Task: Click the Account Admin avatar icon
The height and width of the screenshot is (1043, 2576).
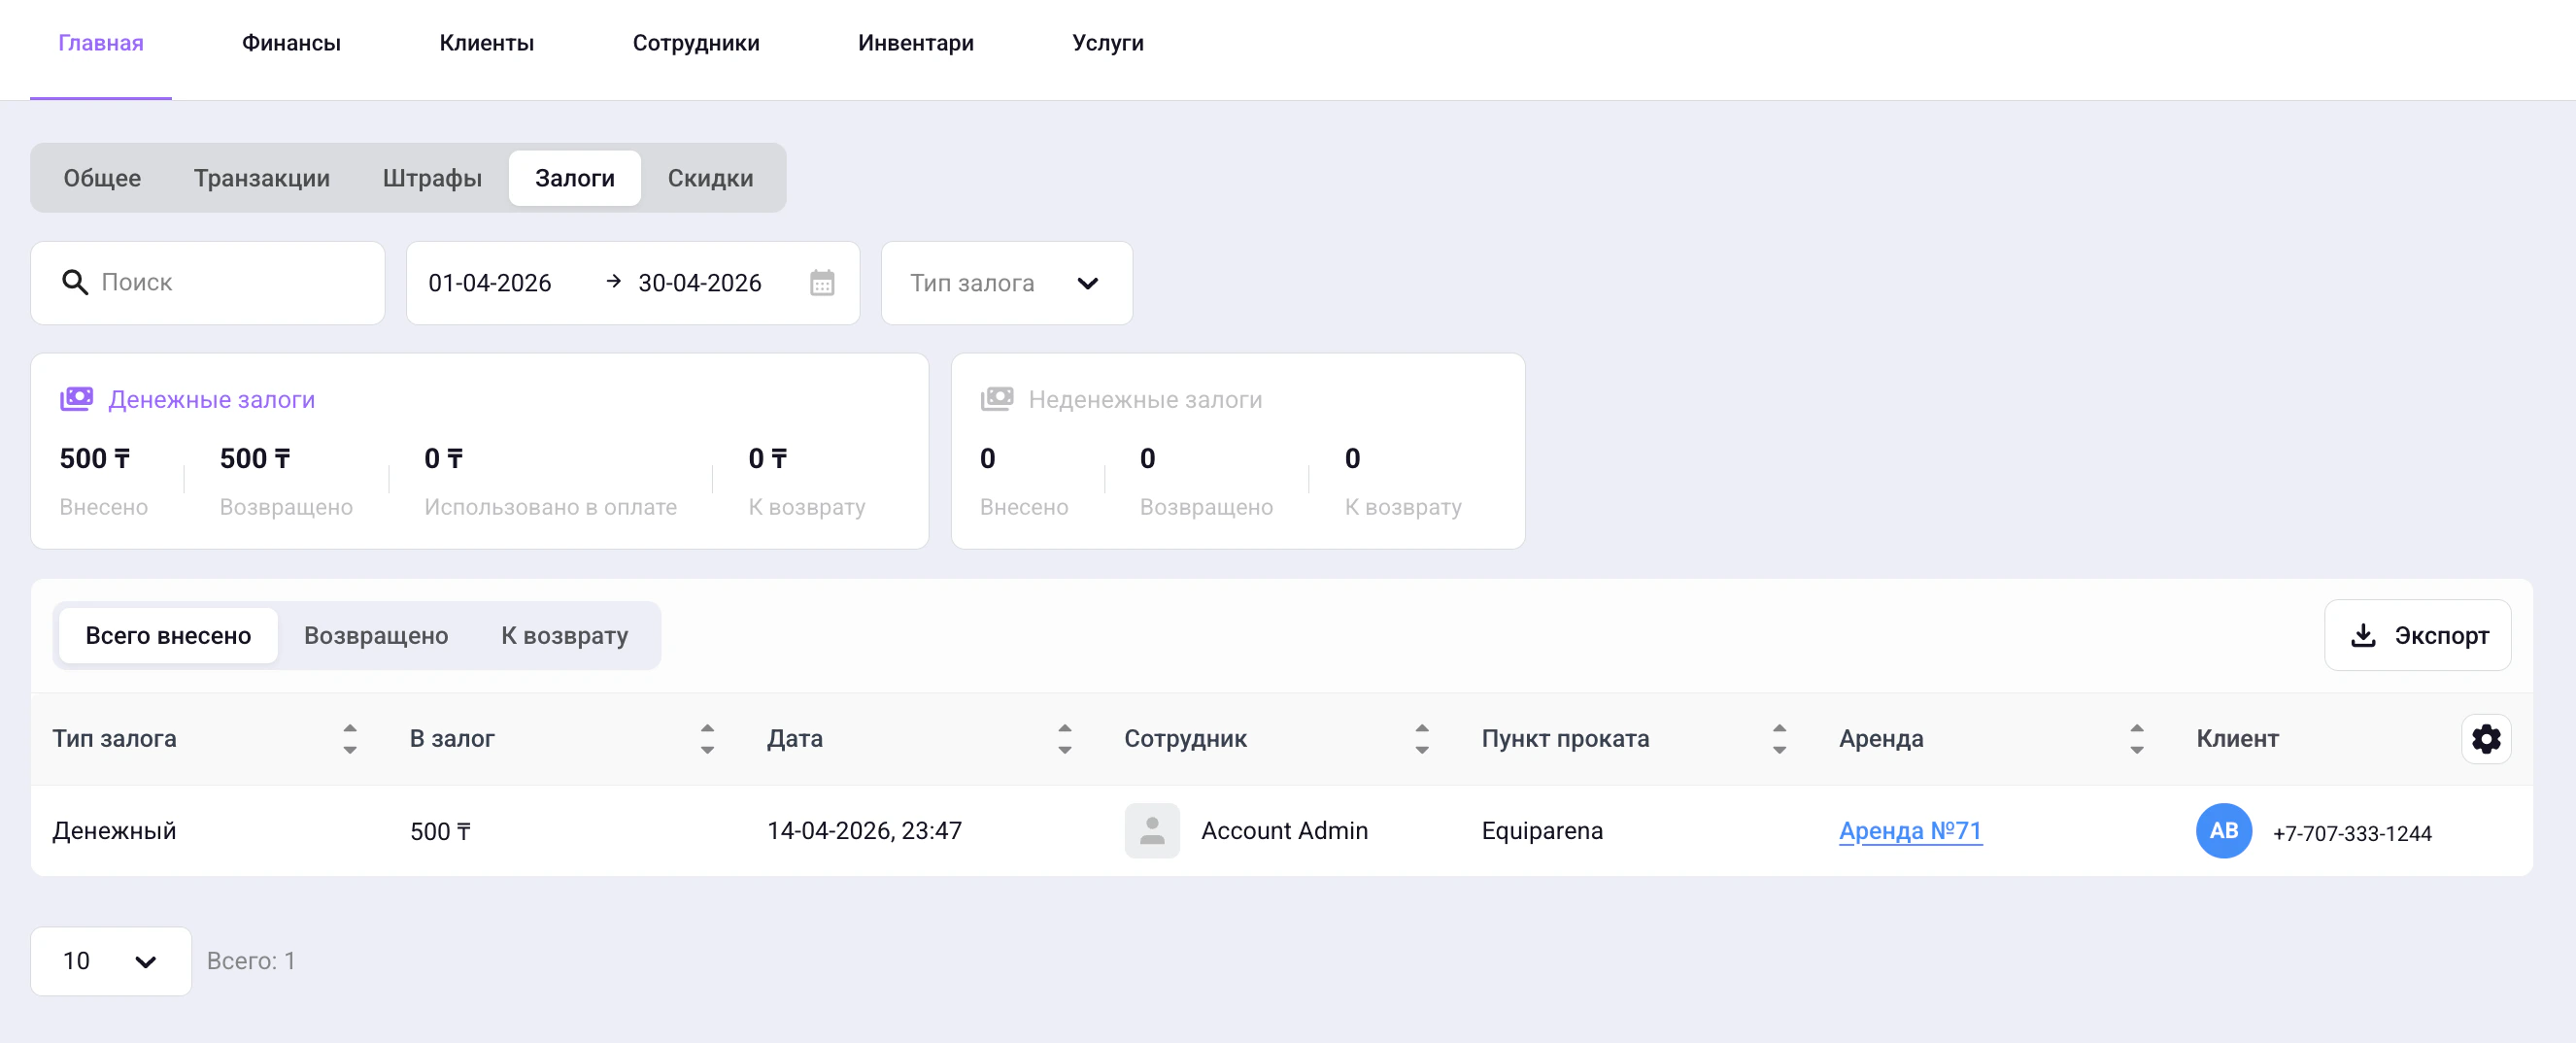Action: coord(1152,831)
